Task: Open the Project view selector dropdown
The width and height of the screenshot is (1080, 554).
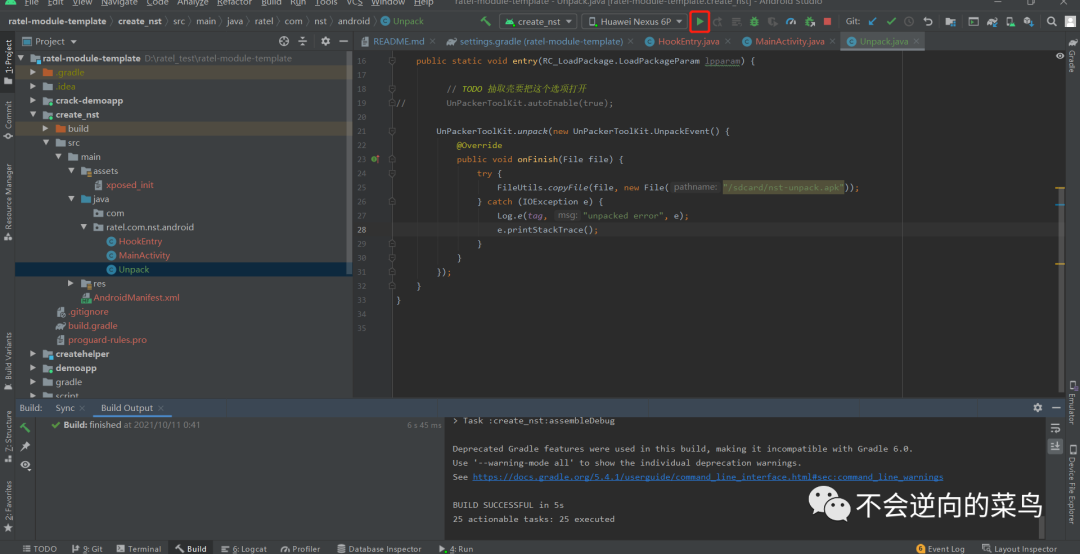Action: point(50,41)
